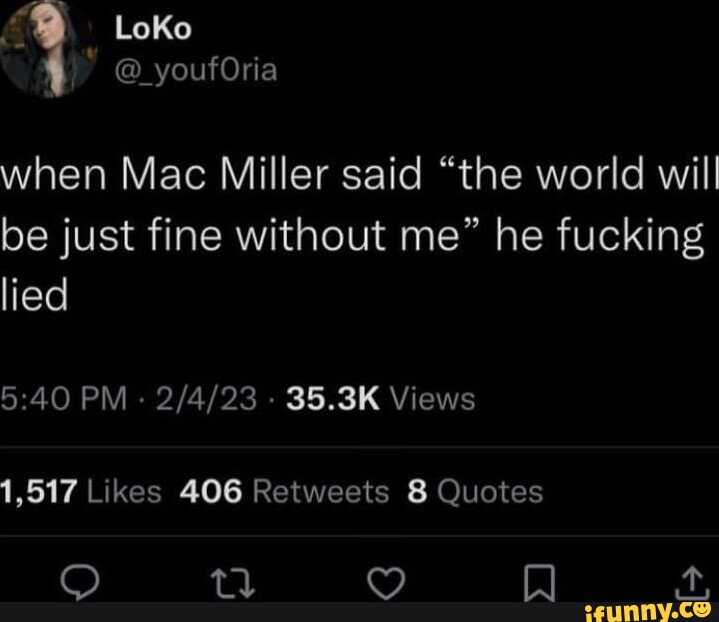The width and height of the screenshot is (719, 622).
Task: Click the 2/4/23 date
Action: [206, 398]
